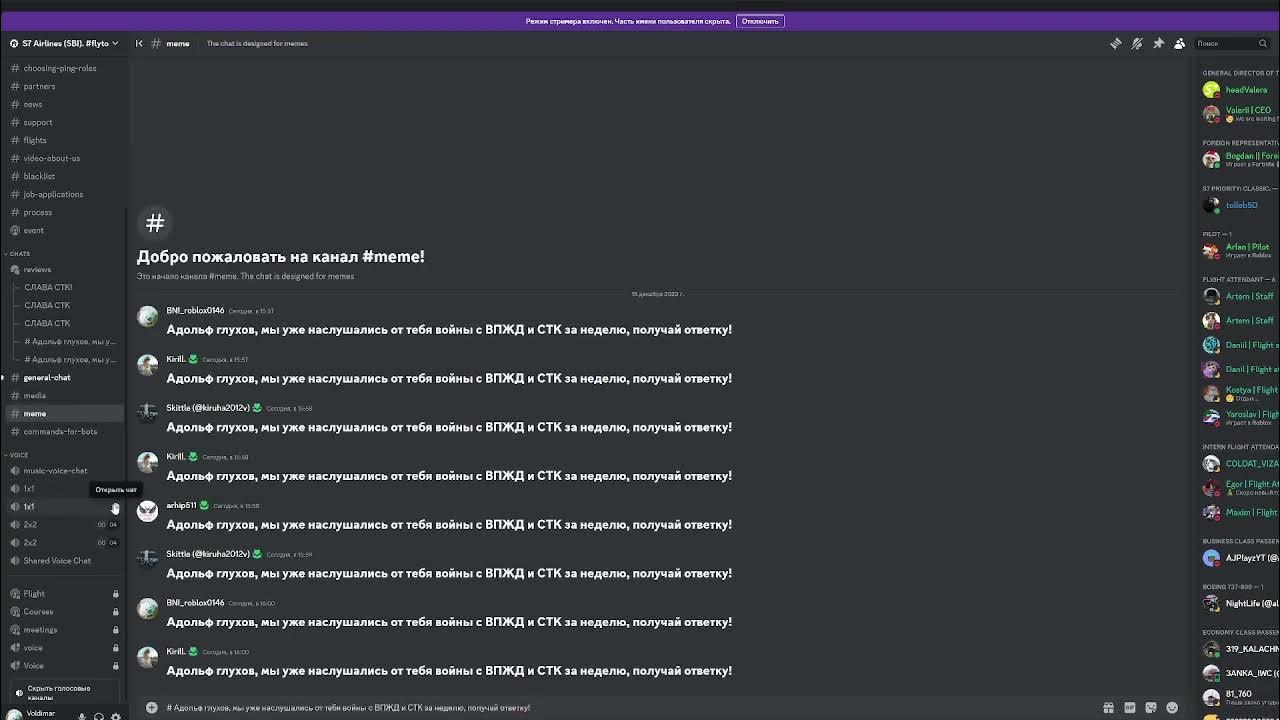
Task: Open the emoji picker
Action: tap(1172, 708)
